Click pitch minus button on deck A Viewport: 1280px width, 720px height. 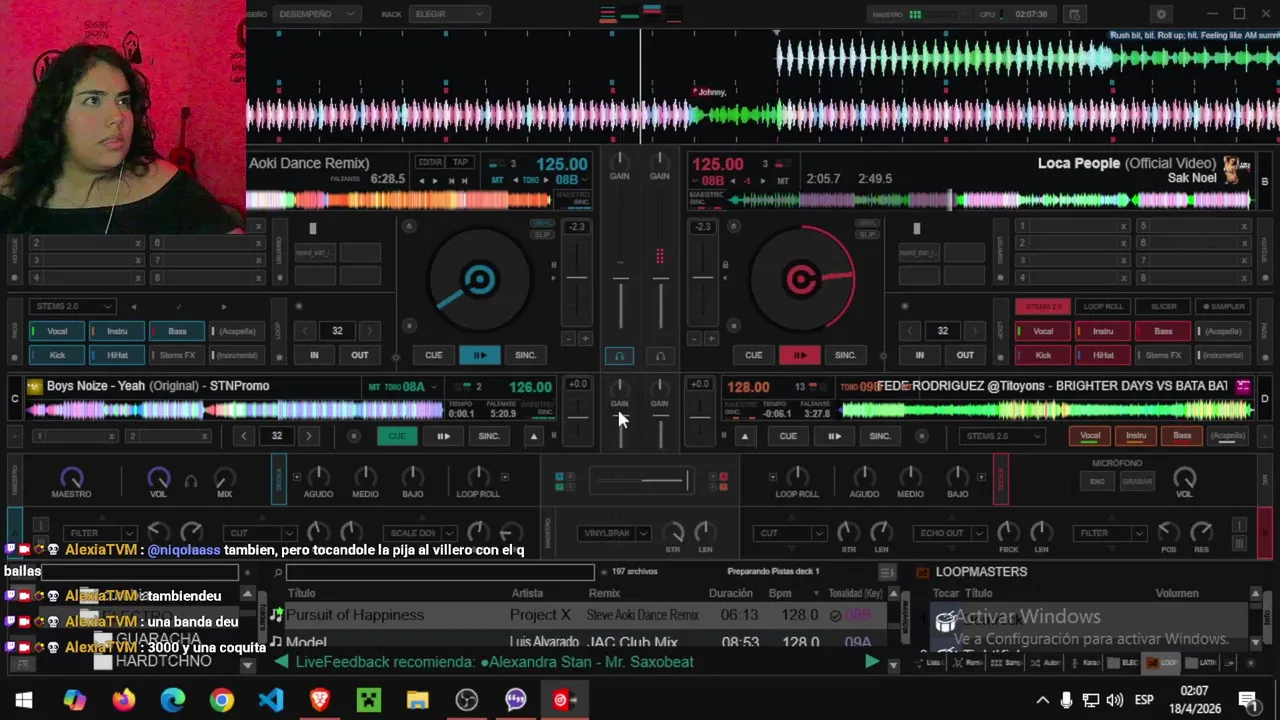tap(569, 339)
